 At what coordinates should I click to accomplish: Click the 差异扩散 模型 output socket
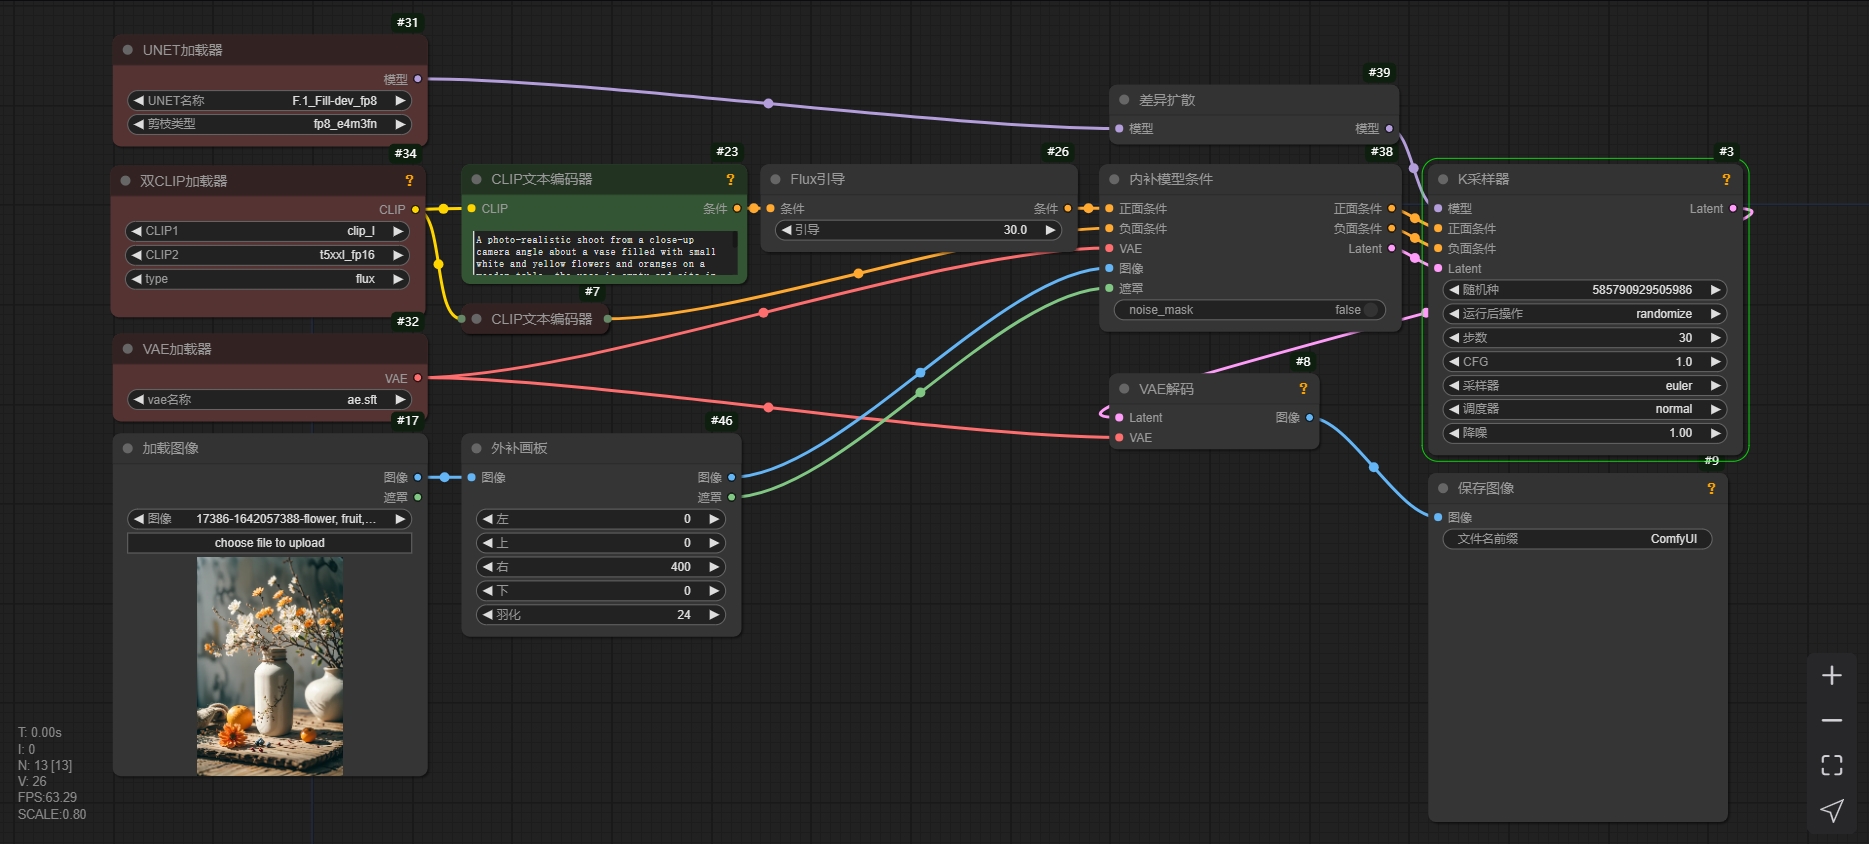click(1388, 128)
